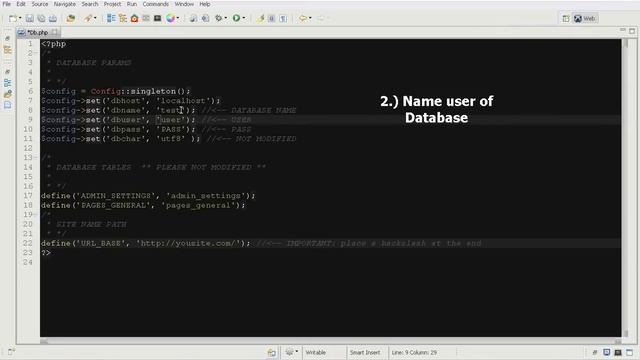This screenshot has height=360, width=640.
Task: Switch to the Web perspective
Action: (584, 19)
